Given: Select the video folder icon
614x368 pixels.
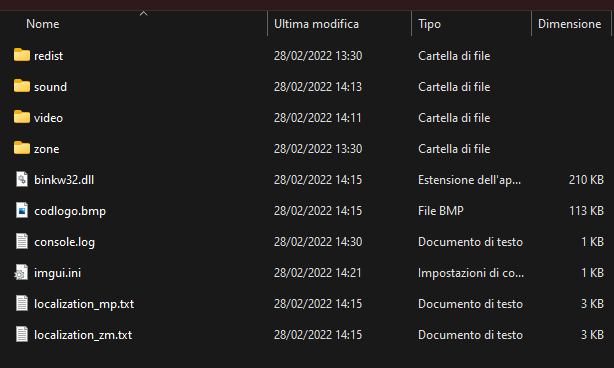Looking at the screenshot, I should click(x=22, y=117).
